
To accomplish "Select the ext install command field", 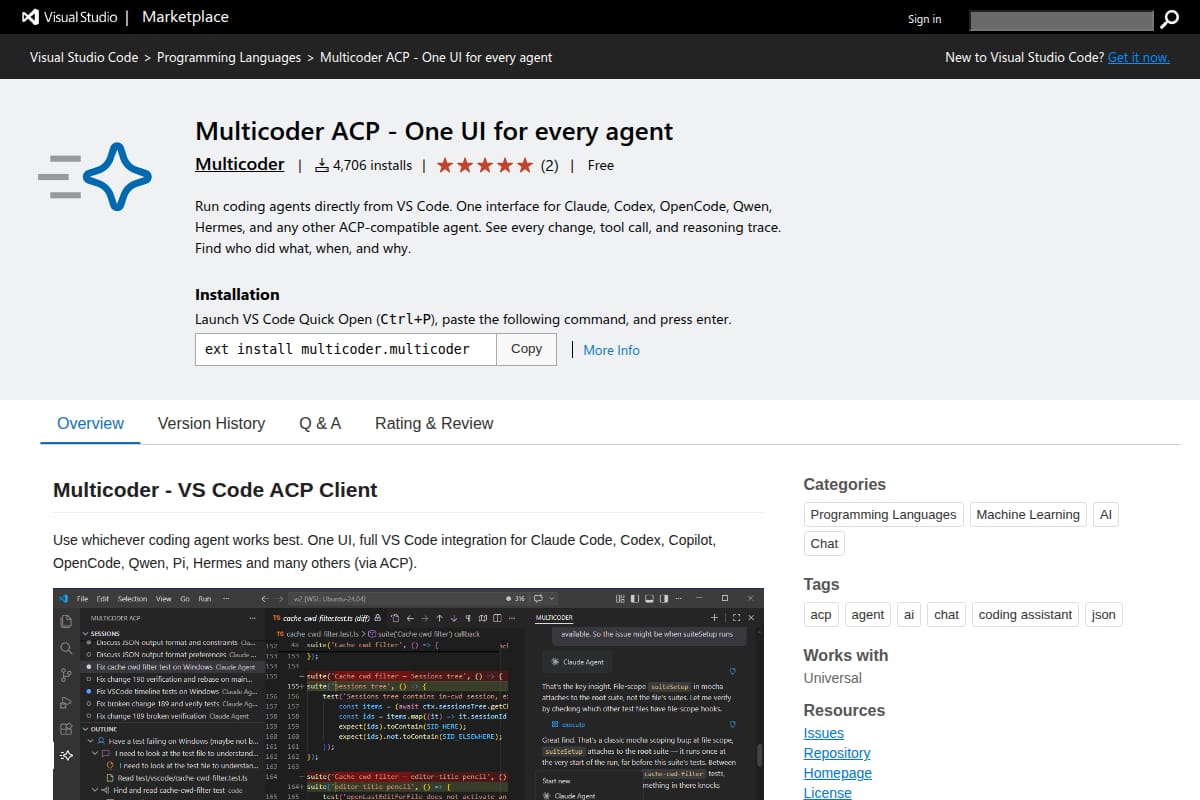I will pyautogui.click(x=346, y=349).
